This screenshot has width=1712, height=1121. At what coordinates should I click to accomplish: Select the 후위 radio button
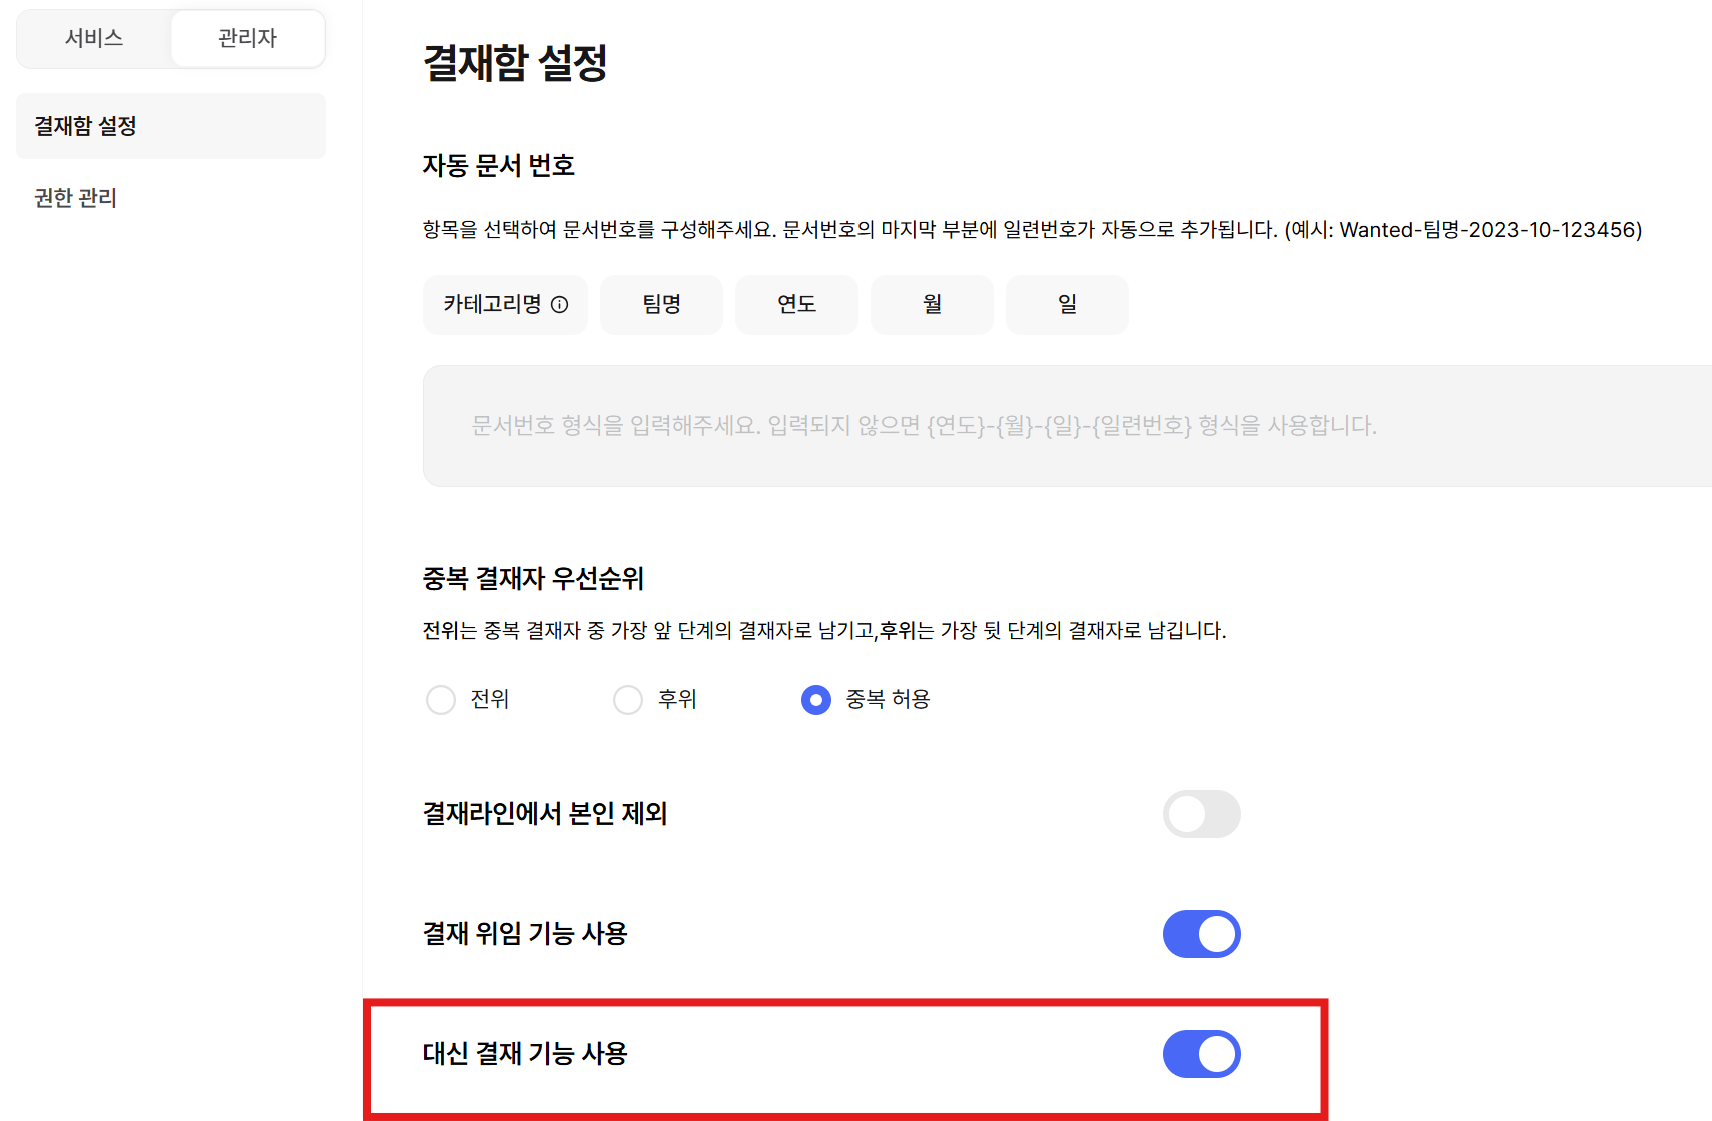(x=628, y=700)
